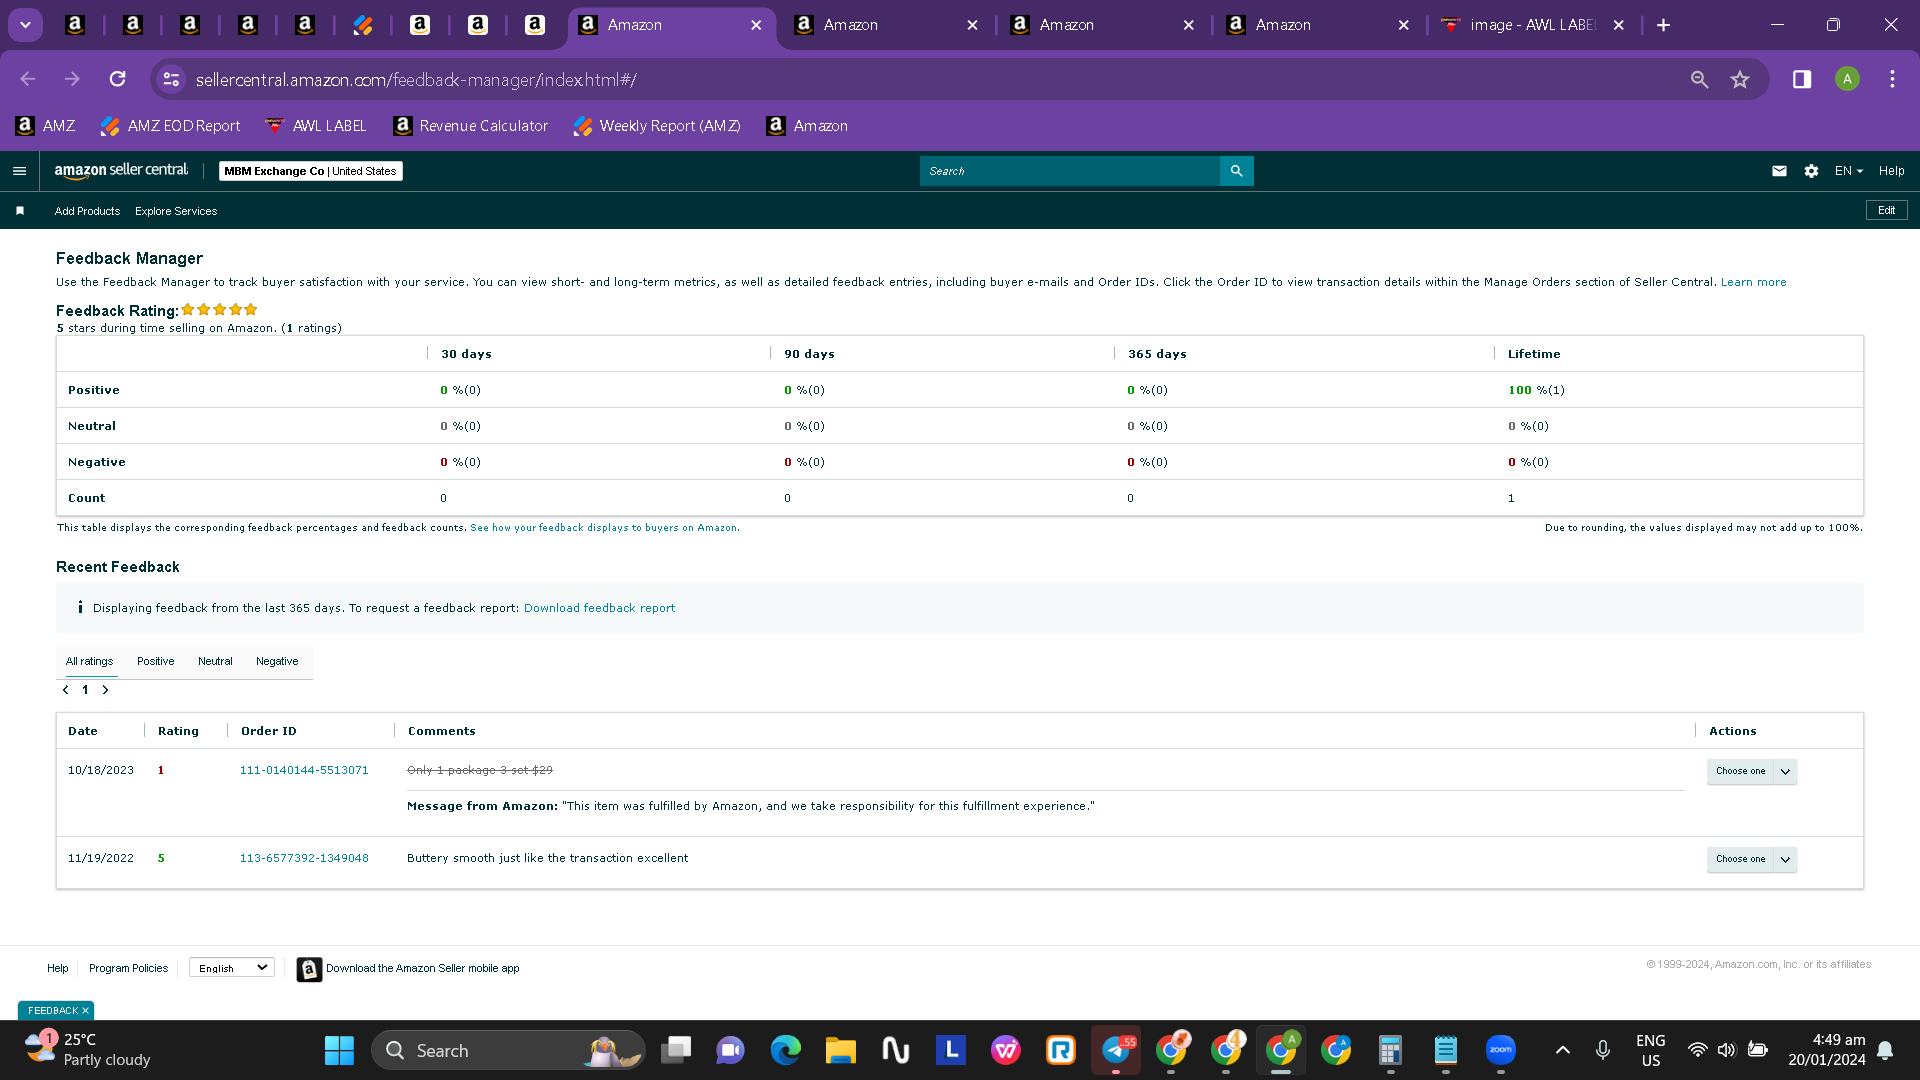Viewport: 1920px width, 1080px height.
Task: Open Microsoft Edge from the taskbar
Action: pos(785,1050)
